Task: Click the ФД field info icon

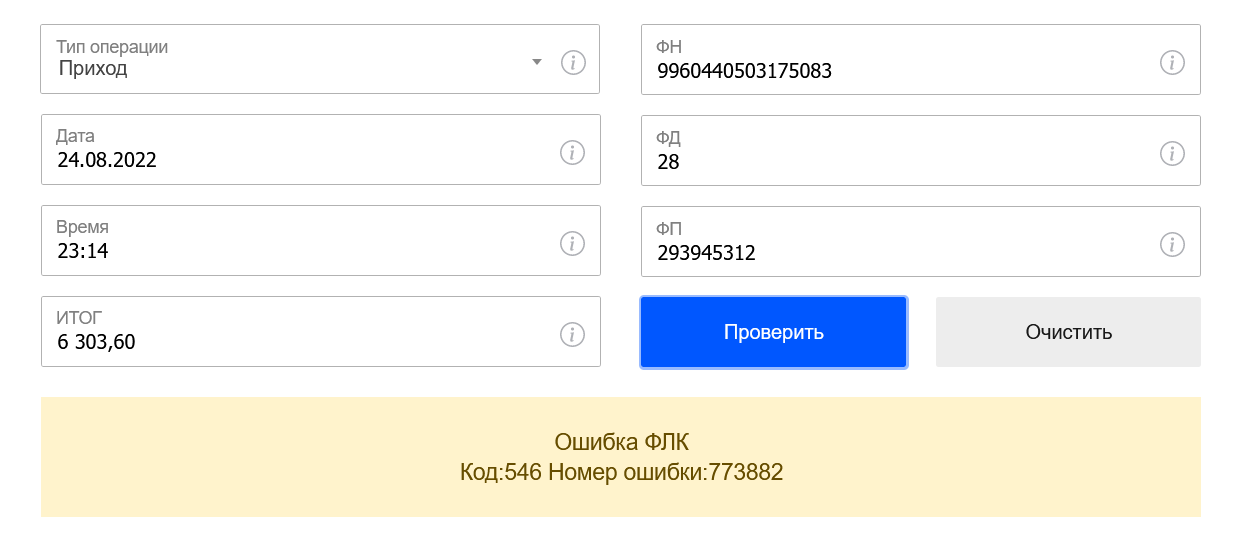Action: pyautogui.click(x=1172, y=153)
